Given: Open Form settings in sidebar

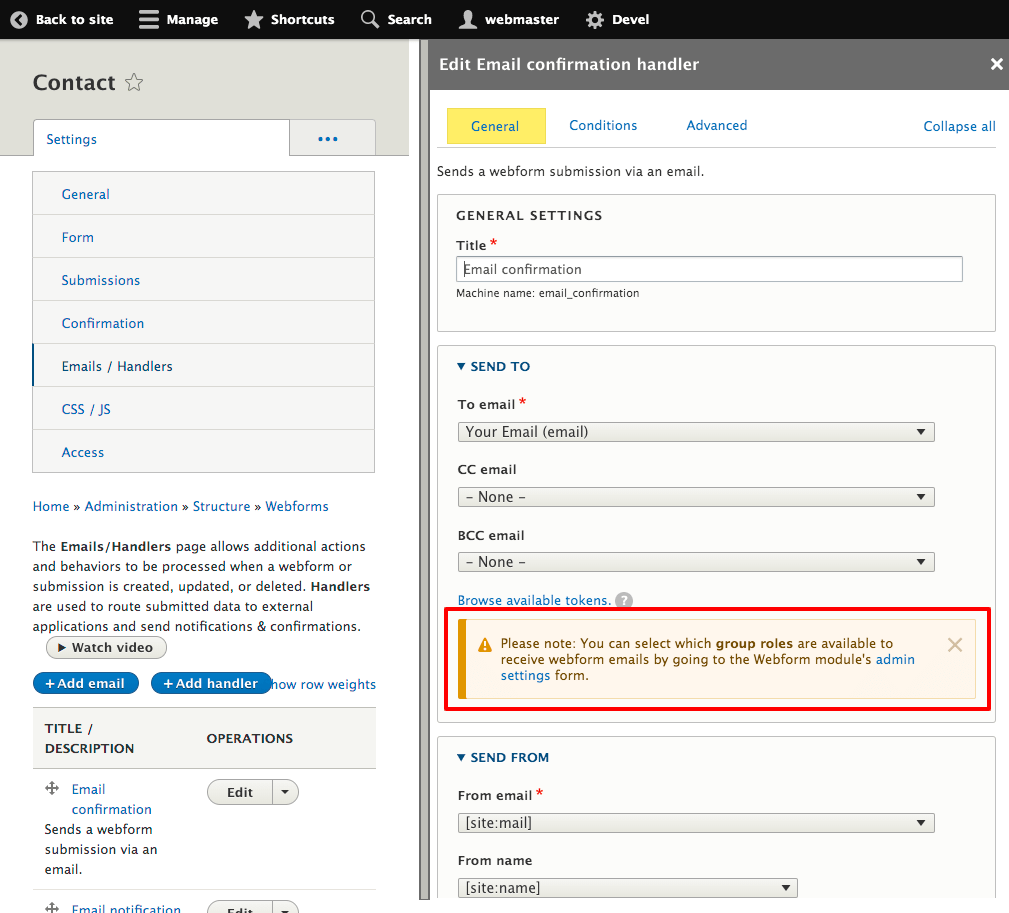Looking at the screenshot, I should pos(203,237).
